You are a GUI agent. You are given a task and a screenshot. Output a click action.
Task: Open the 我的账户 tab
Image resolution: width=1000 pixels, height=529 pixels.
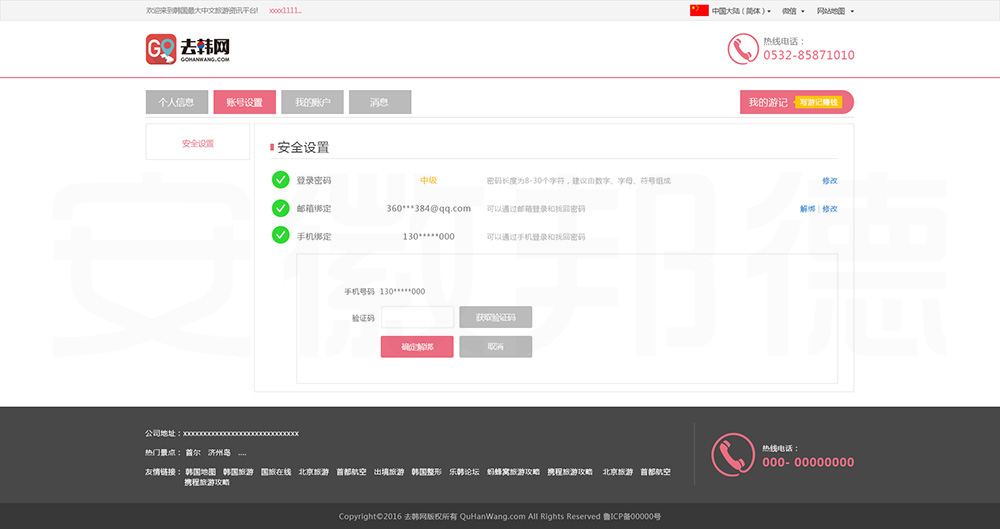pos(312,102)
